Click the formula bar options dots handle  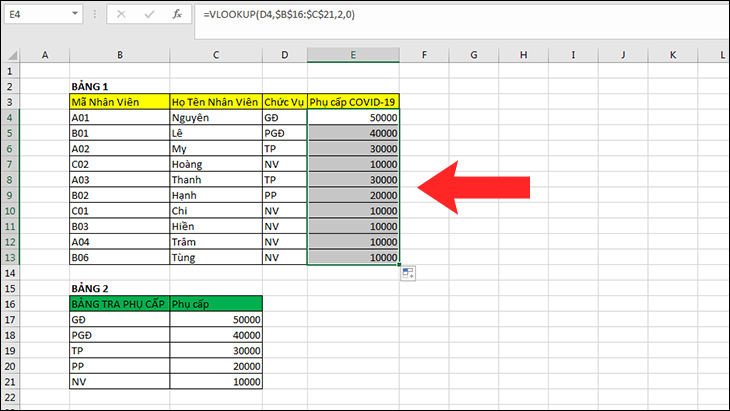coord(95,14)
